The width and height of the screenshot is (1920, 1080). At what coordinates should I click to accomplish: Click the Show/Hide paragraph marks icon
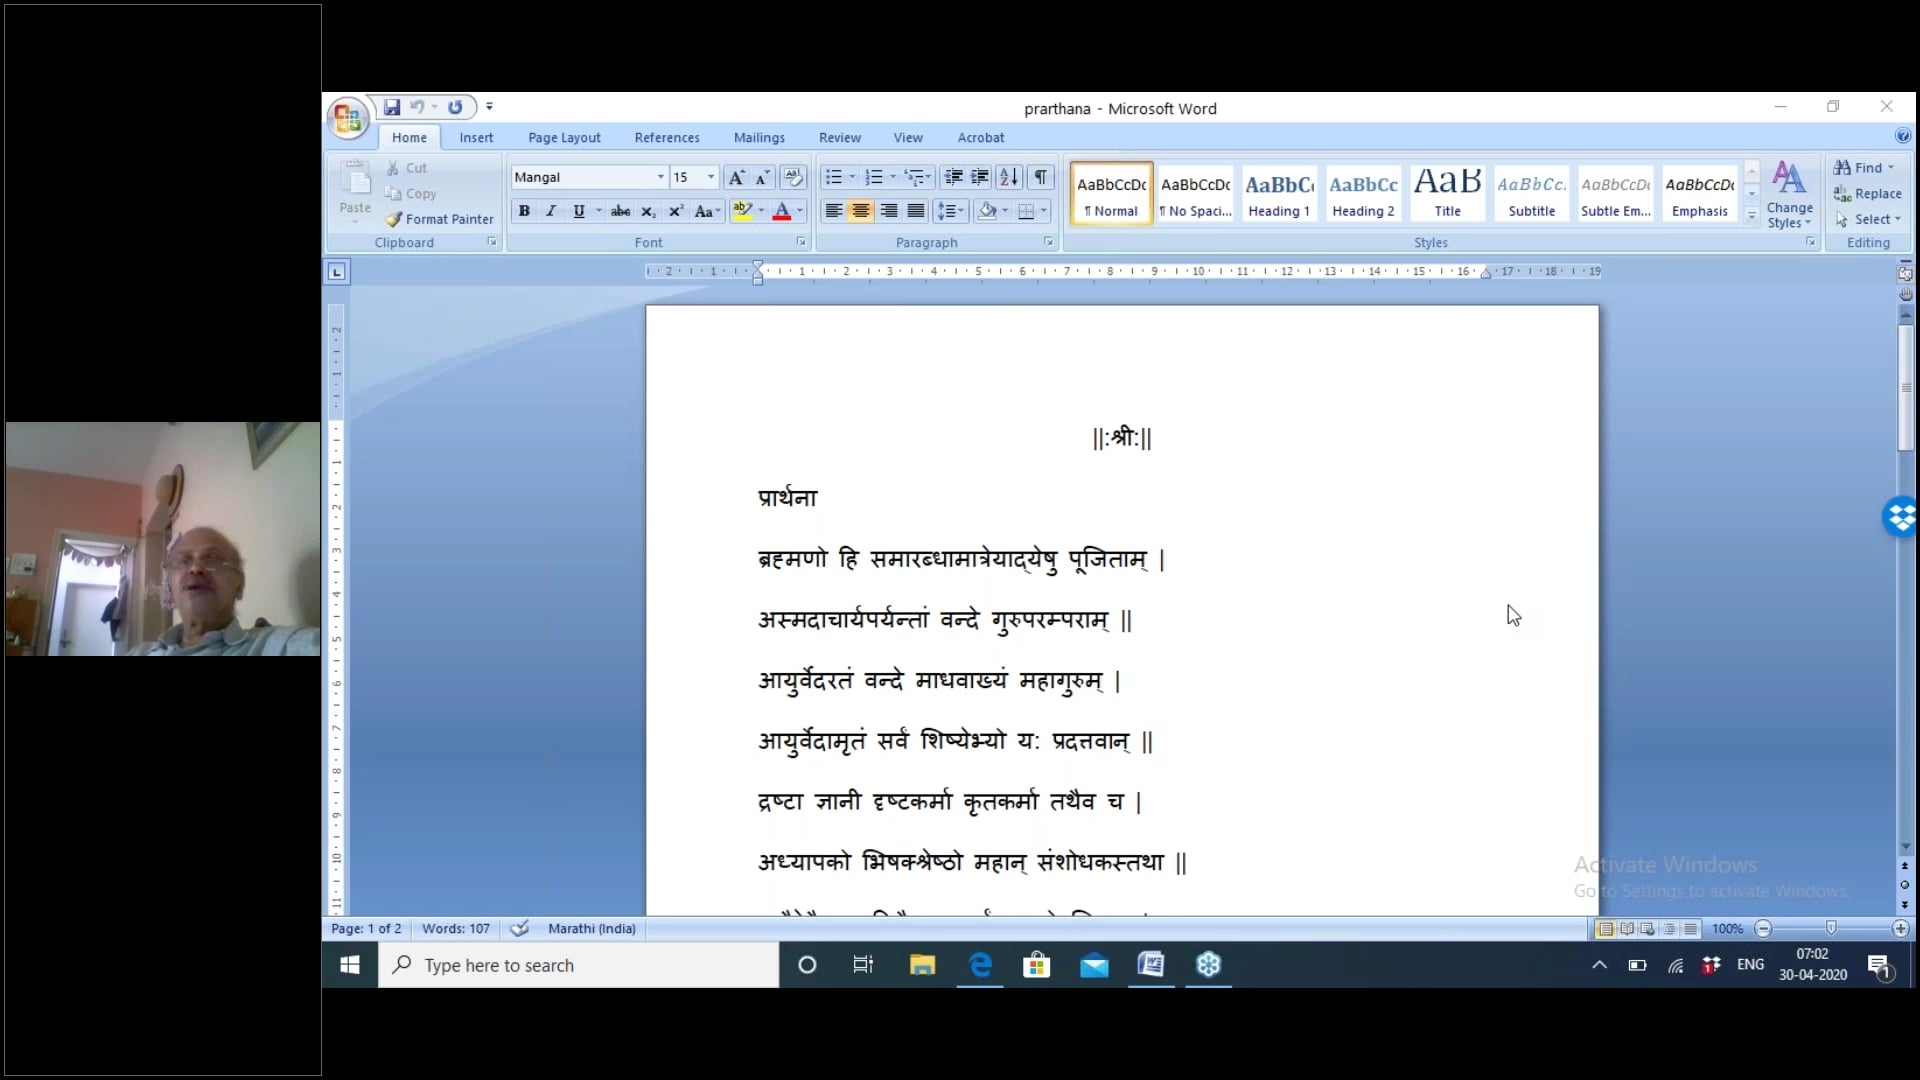pyautogui.click(x=1041, y=177)
